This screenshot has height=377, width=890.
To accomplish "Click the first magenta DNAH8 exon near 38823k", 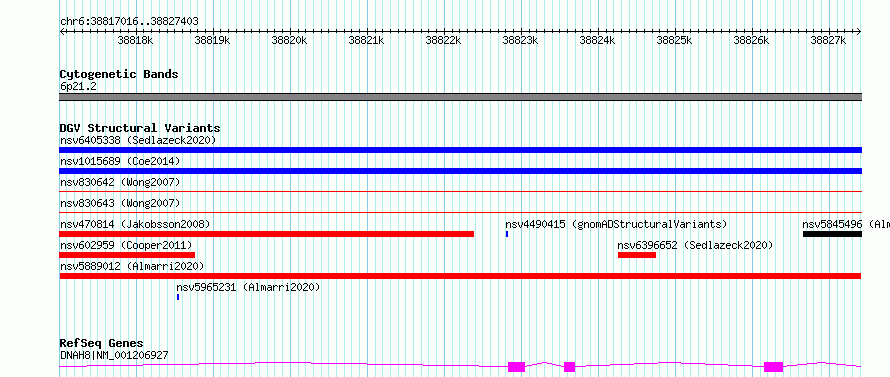I will (517, 367).
